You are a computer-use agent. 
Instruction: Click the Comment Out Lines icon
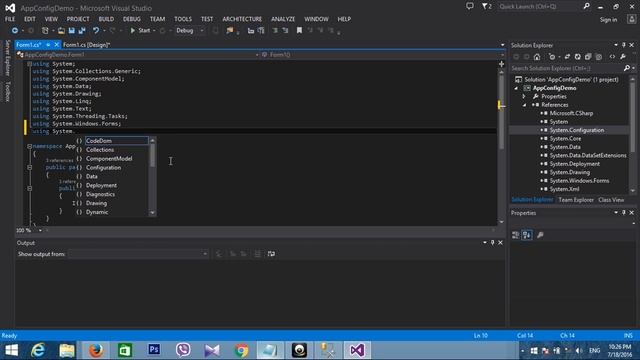click(275, 31)
